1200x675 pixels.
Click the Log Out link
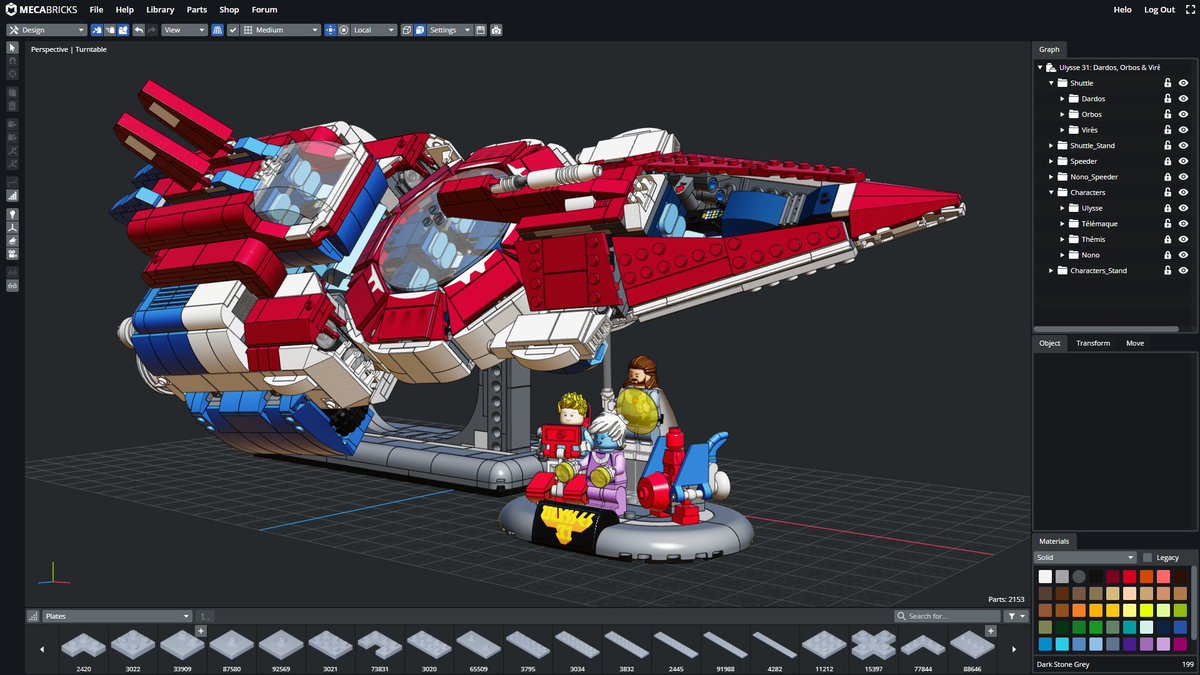pyautogui.click(x=1160, y=9)
